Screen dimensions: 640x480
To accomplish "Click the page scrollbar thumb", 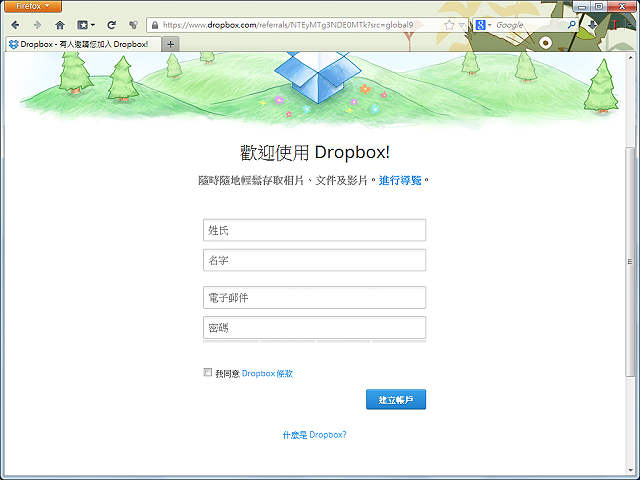I will tap(630, 261).
